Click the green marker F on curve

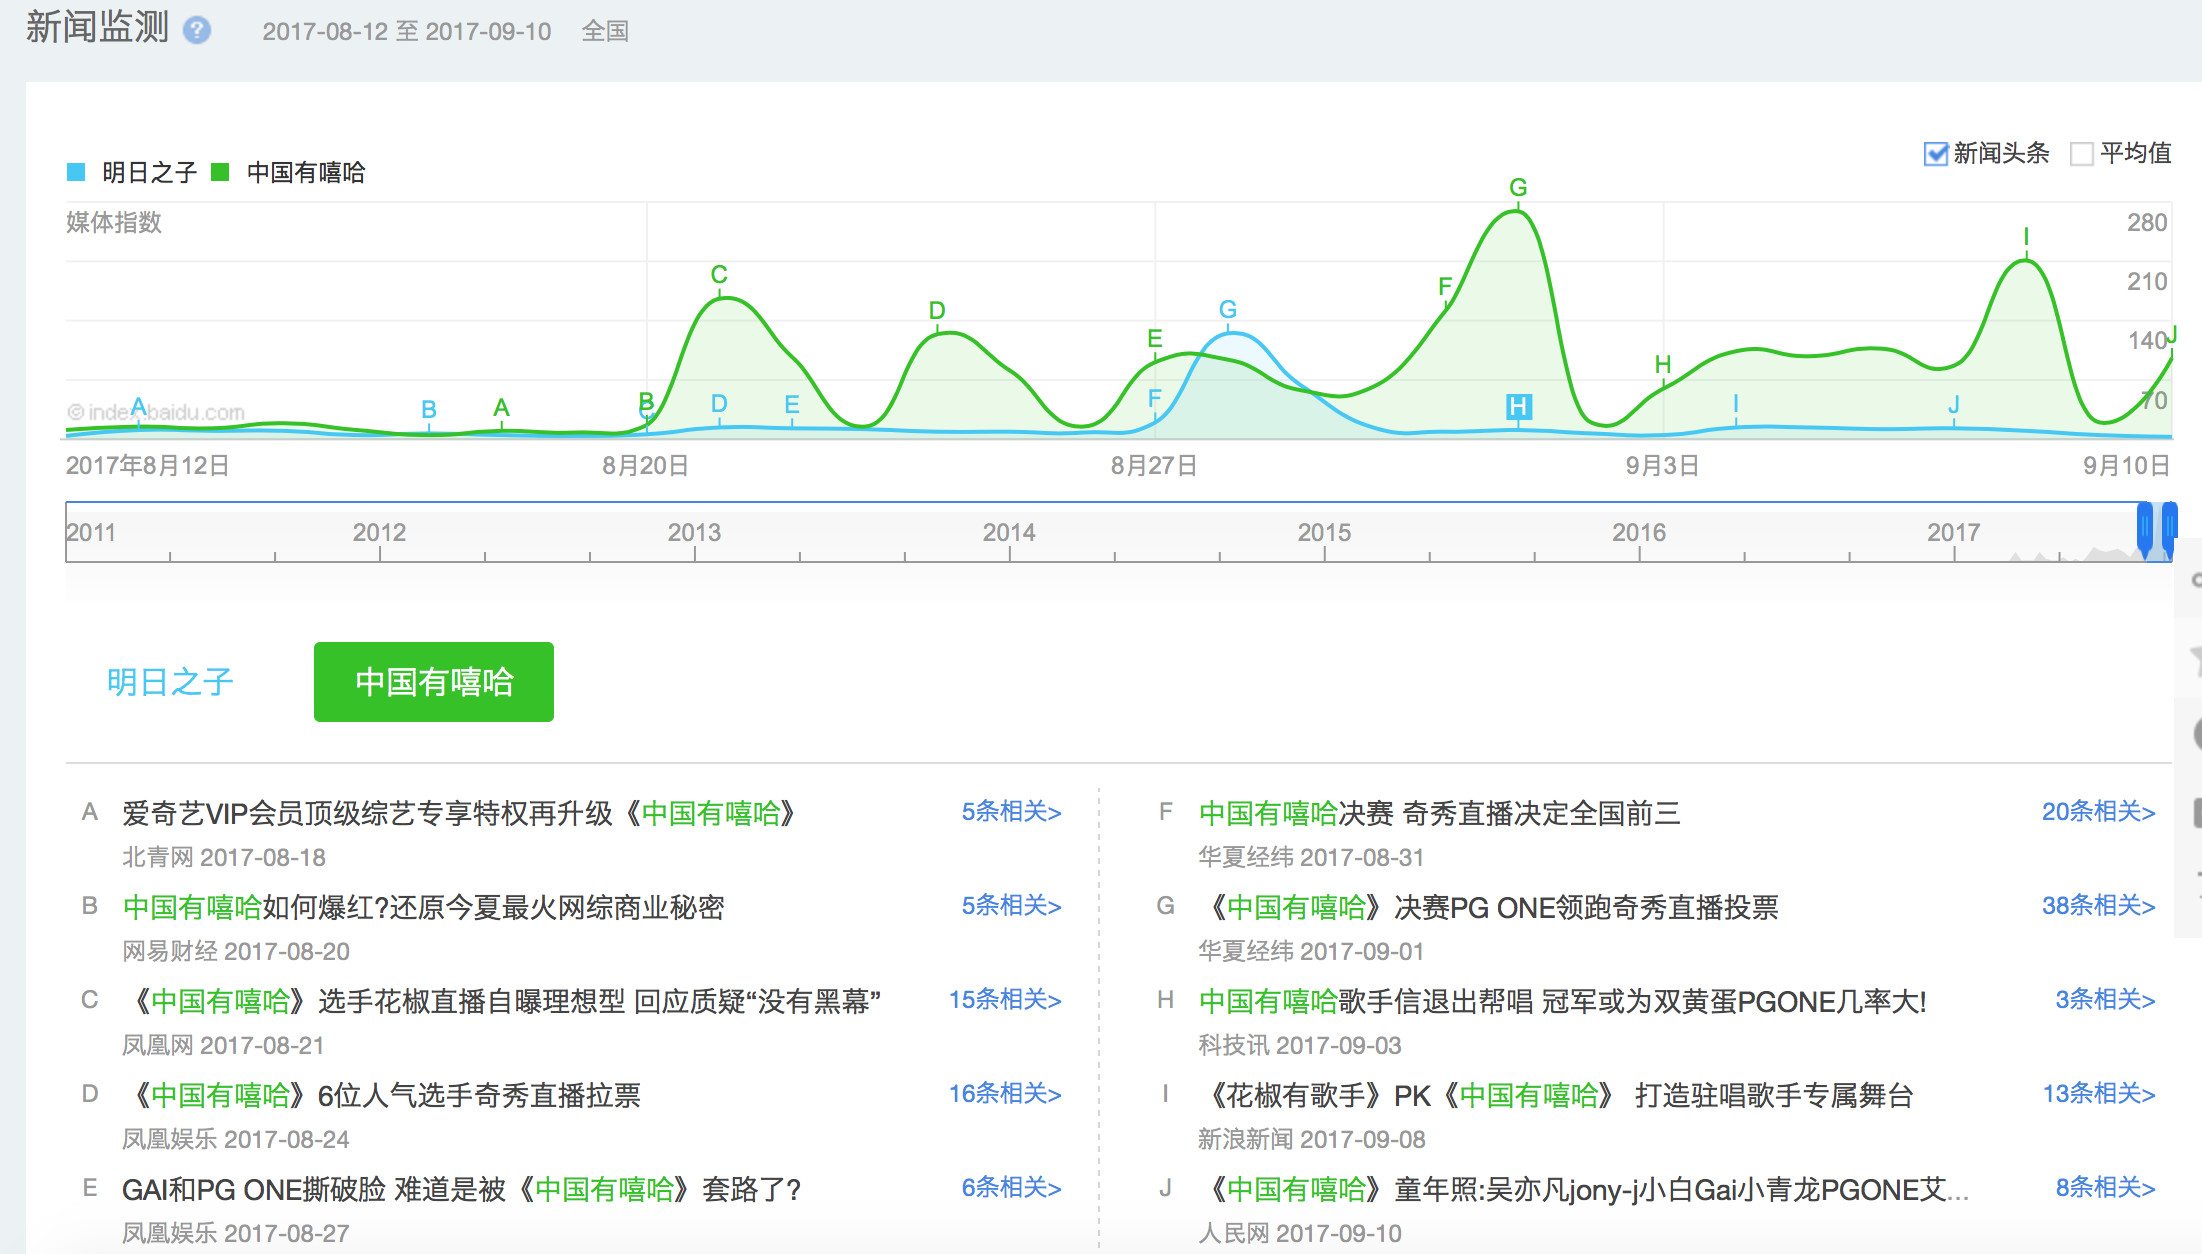pyautogui.click(x=1445, y=287)
